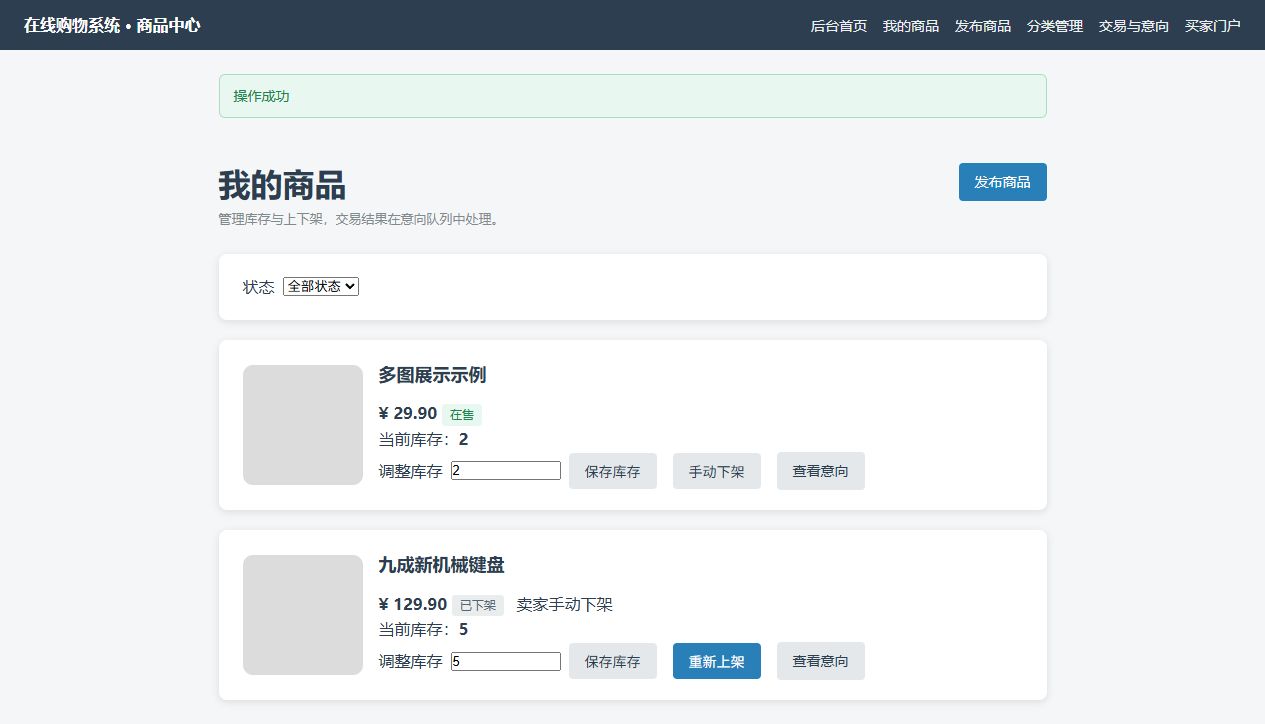Click the 操作成功 success message
Image resolution: width=1265 pixels, height=724 pixels.
[x=633, y=96]
